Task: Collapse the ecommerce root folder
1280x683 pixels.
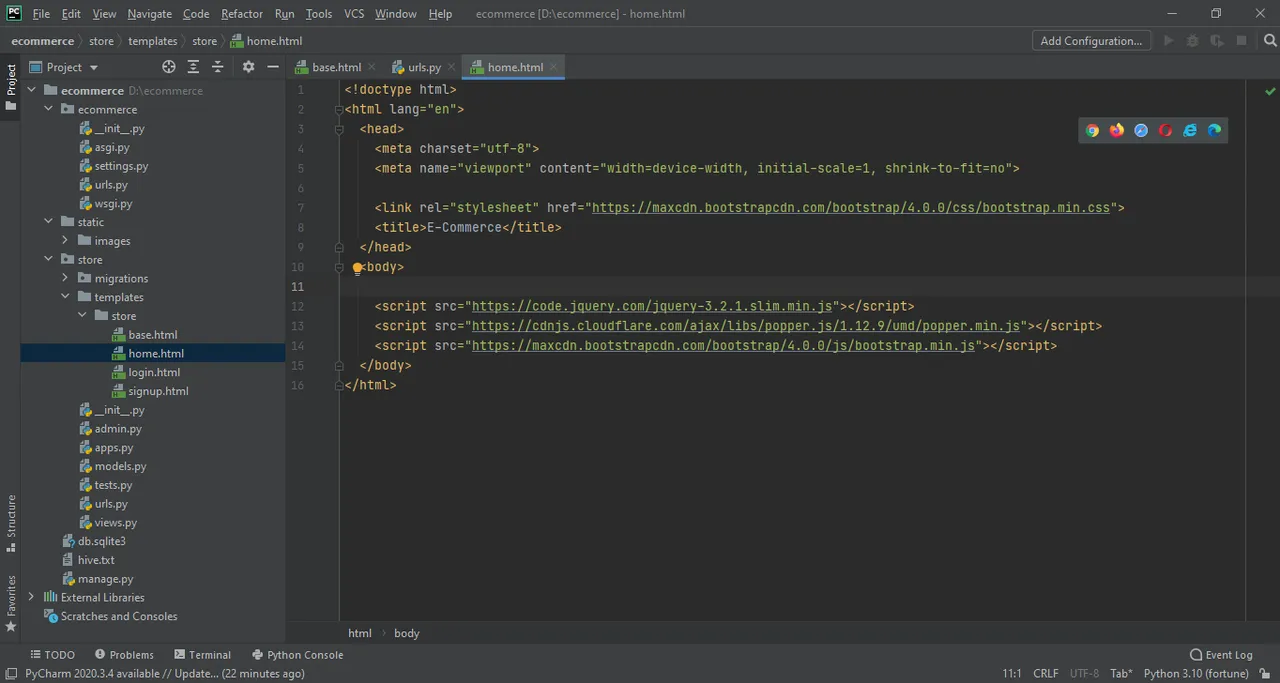Action: point(31,91)
